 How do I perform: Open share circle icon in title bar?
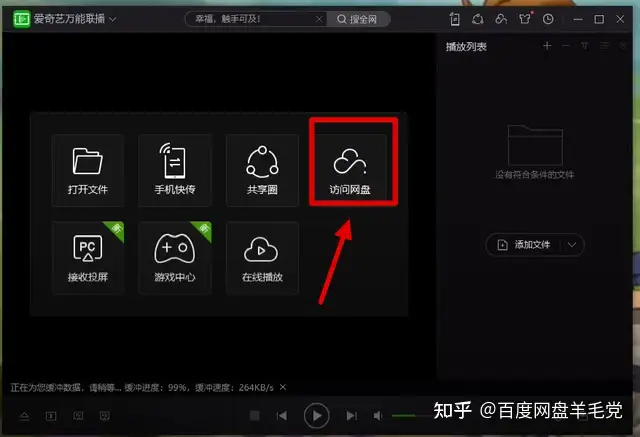[478, 19]
